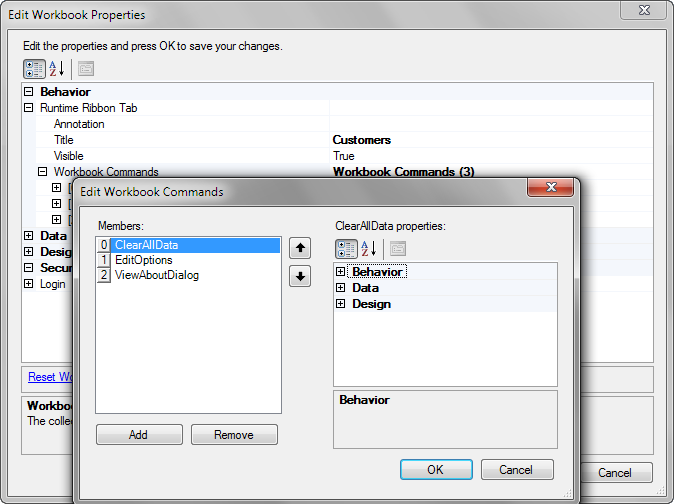Close the Edit Workbook Properties window
This screenshot has width=674, height=504.
click(644, 10)
